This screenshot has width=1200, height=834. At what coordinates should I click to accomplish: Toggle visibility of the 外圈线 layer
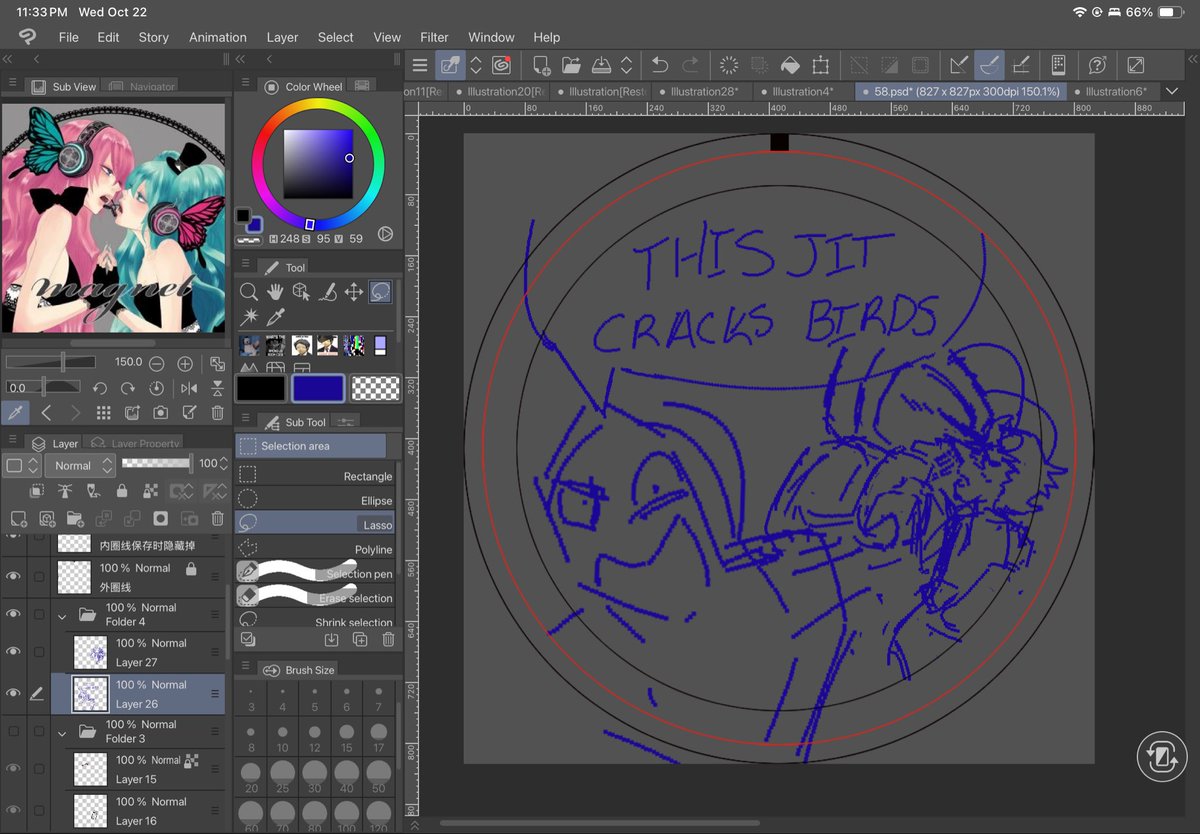[x=13, y=576]
